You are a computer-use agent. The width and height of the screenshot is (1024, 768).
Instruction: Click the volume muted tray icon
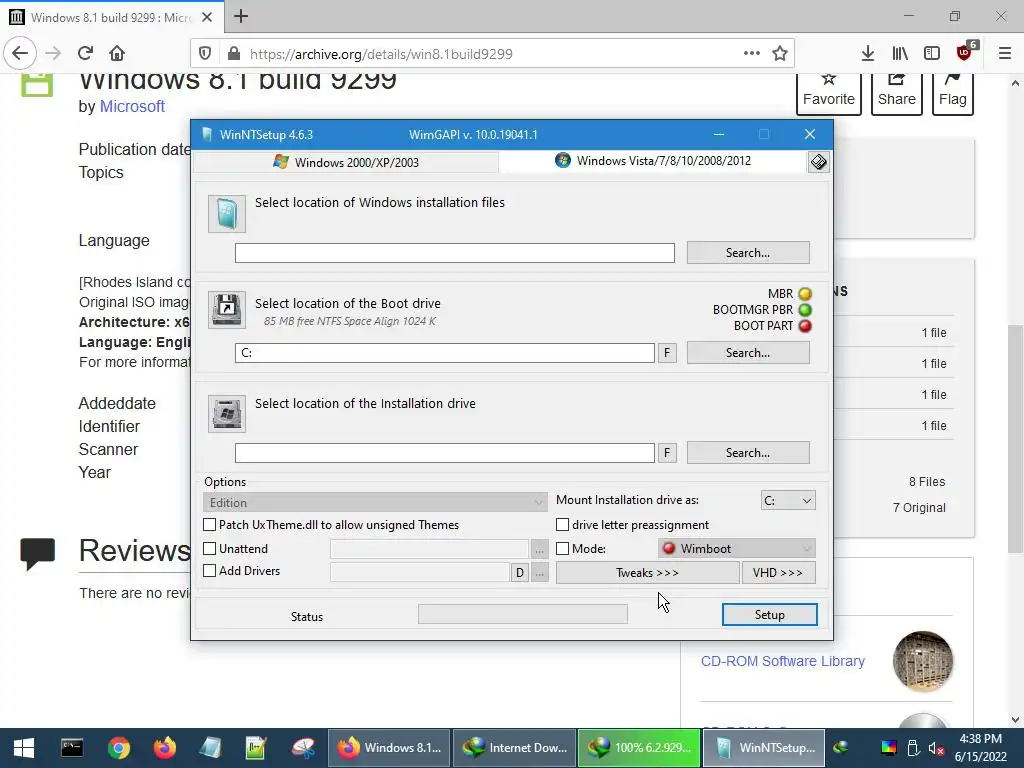coord(936,748)
